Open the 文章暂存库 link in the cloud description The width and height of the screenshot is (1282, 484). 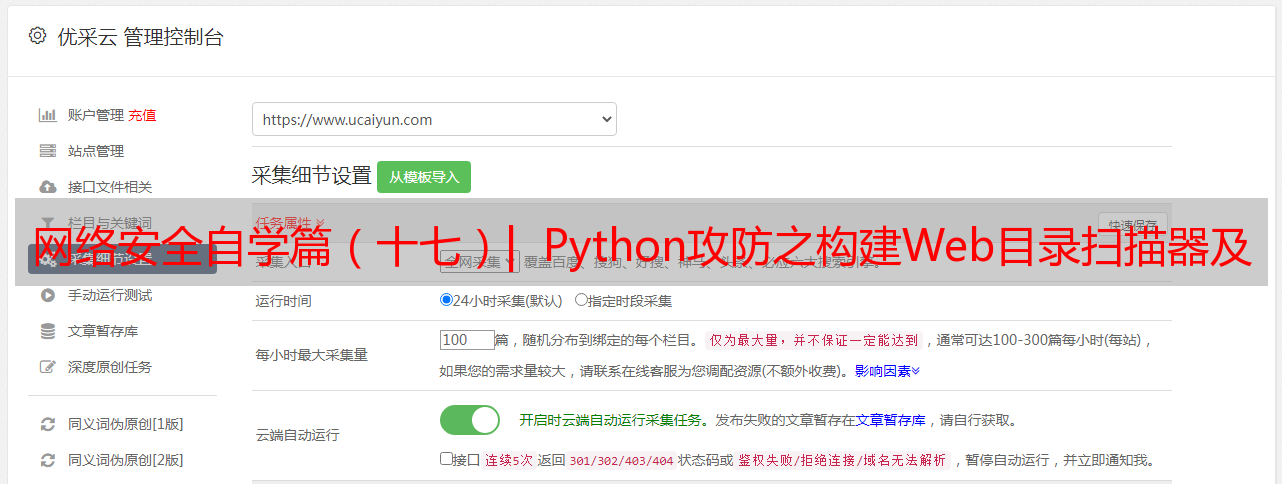click(890, 420)
